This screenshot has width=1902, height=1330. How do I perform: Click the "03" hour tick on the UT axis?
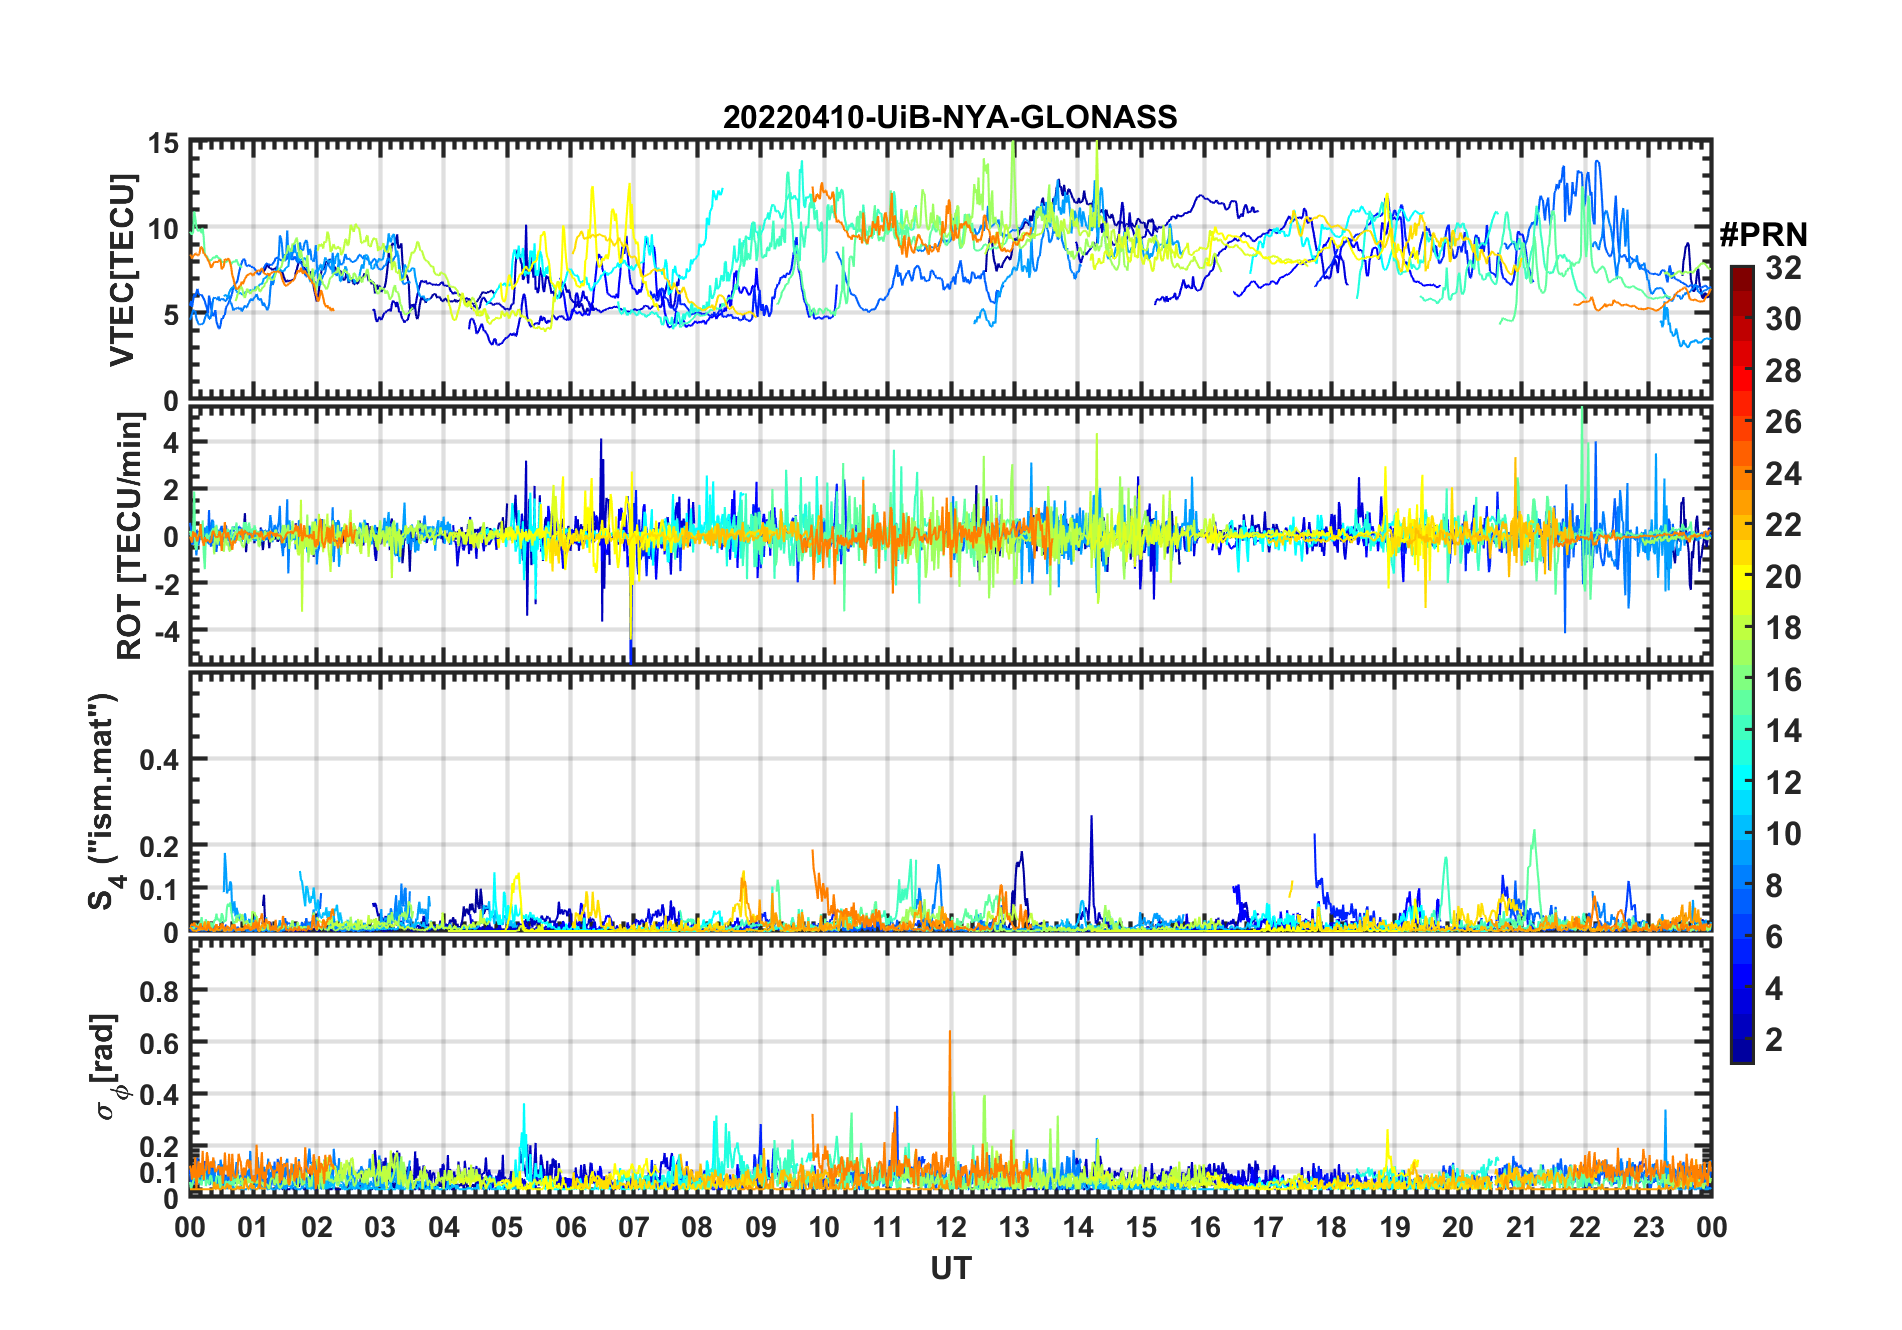(x=380, y=1227)
